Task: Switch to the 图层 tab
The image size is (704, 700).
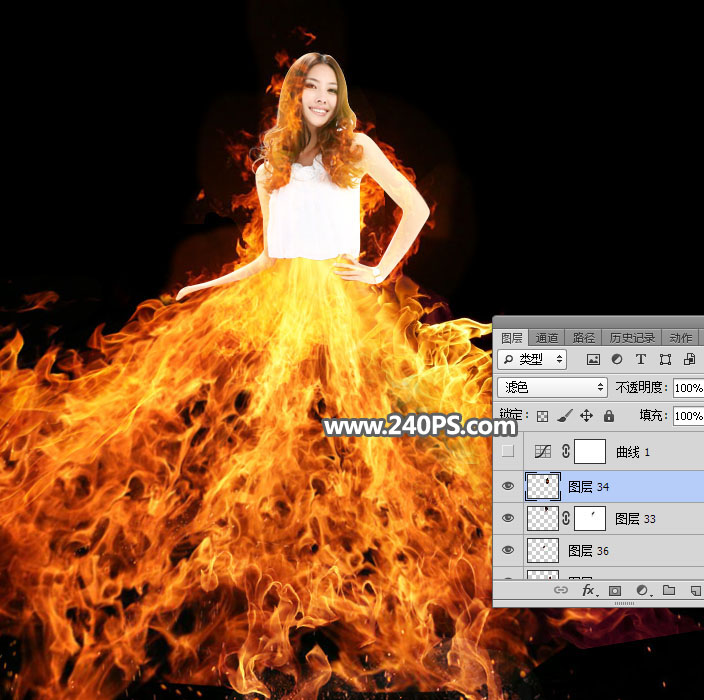Action: click(511, 338)
